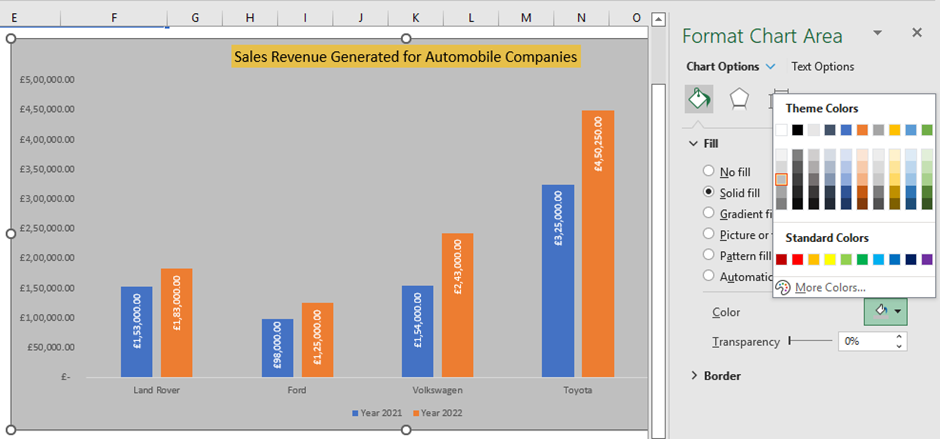Select column header N
This screenshot has width=940, height=439.
(x=581, y=18)
